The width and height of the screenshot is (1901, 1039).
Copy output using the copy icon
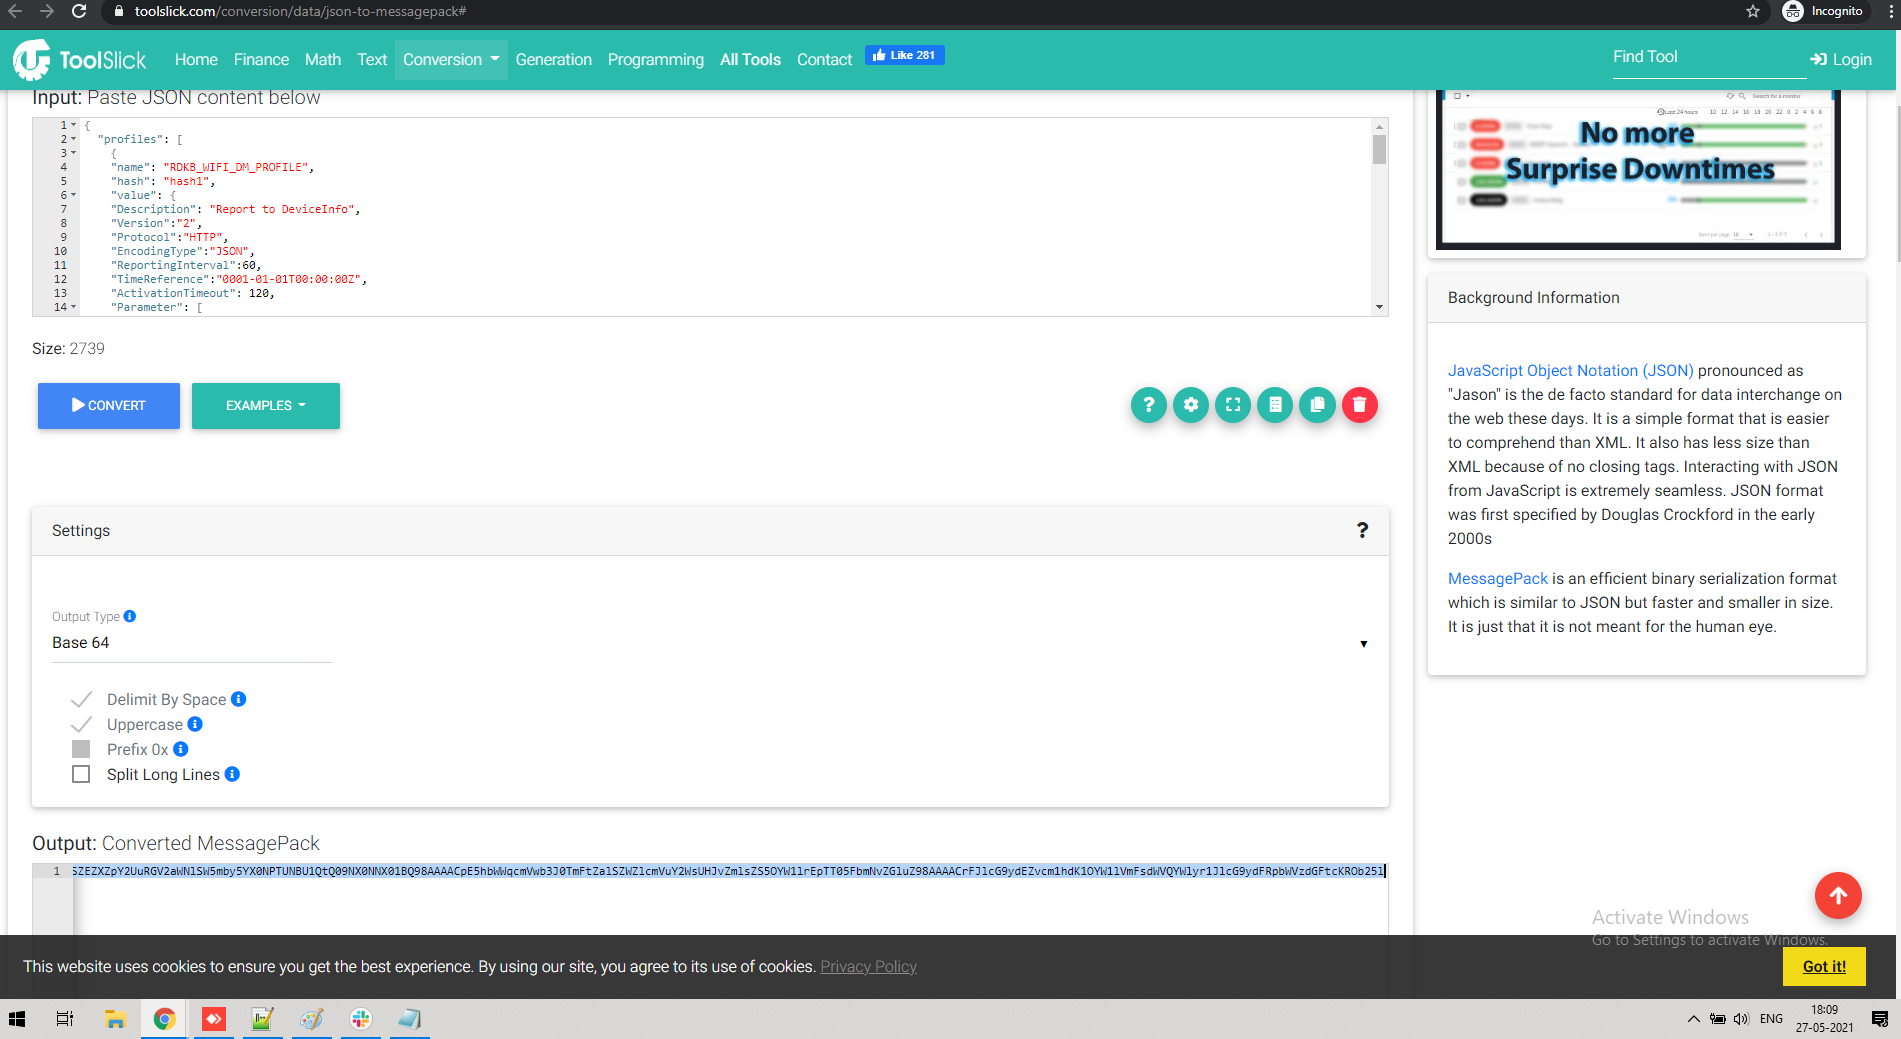click(1318, 405)
